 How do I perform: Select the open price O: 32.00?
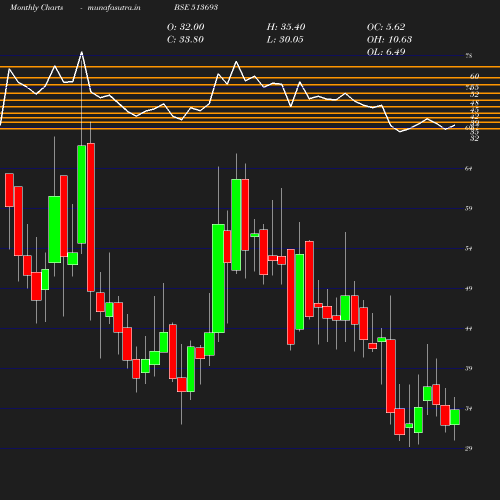point(186,27)
